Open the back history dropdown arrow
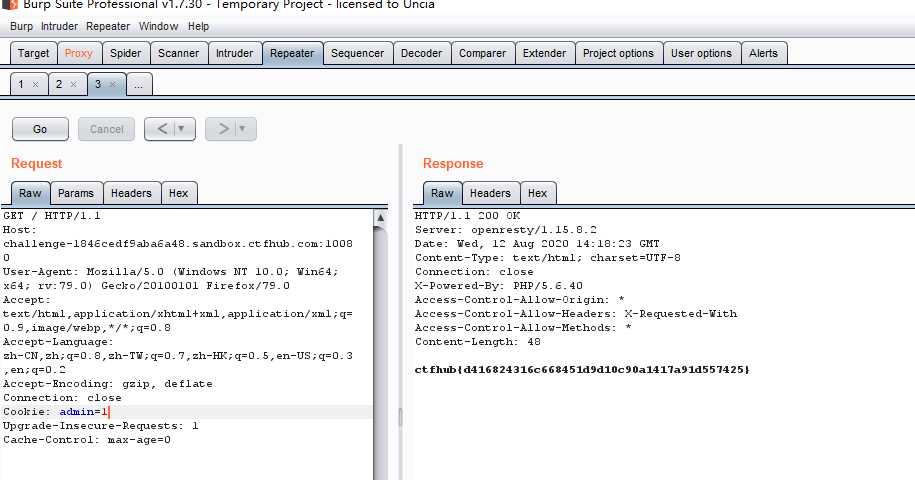Image resolution: width=915 pixels, height=480 pixels. (x=181, y=129)
